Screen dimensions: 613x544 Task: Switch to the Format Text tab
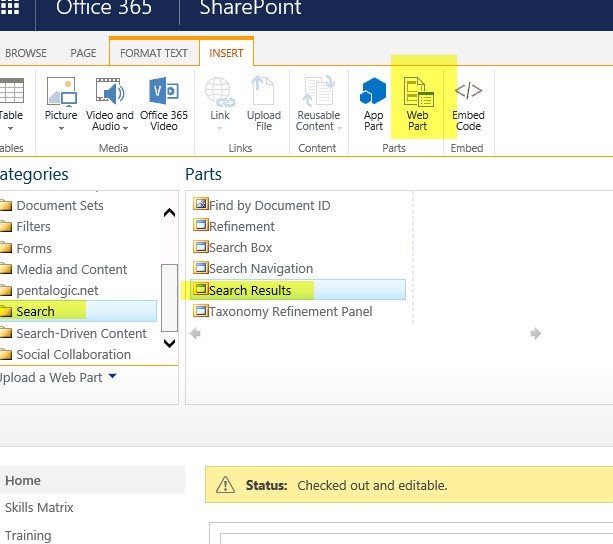click(x=153, y=53)
